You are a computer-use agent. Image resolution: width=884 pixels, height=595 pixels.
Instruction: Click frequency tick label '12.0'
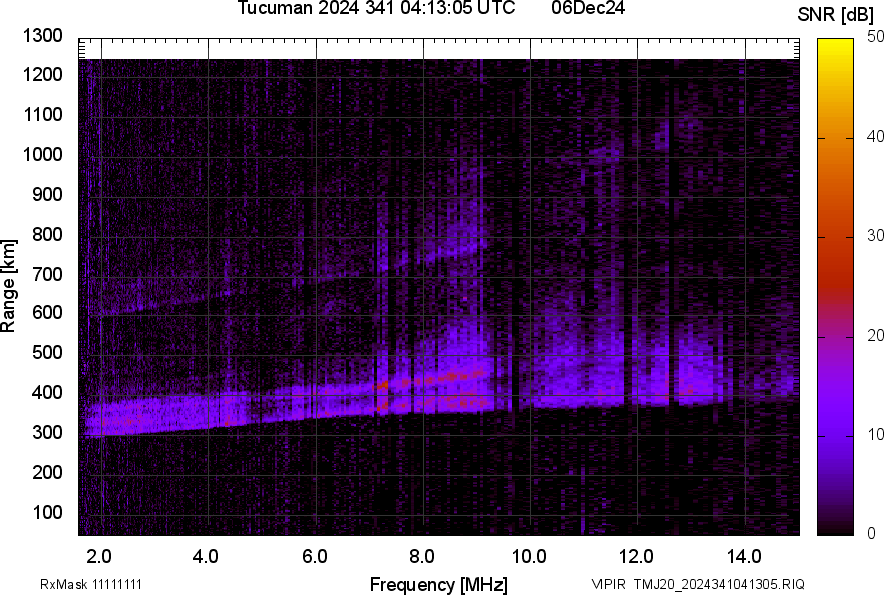point(637,557)
